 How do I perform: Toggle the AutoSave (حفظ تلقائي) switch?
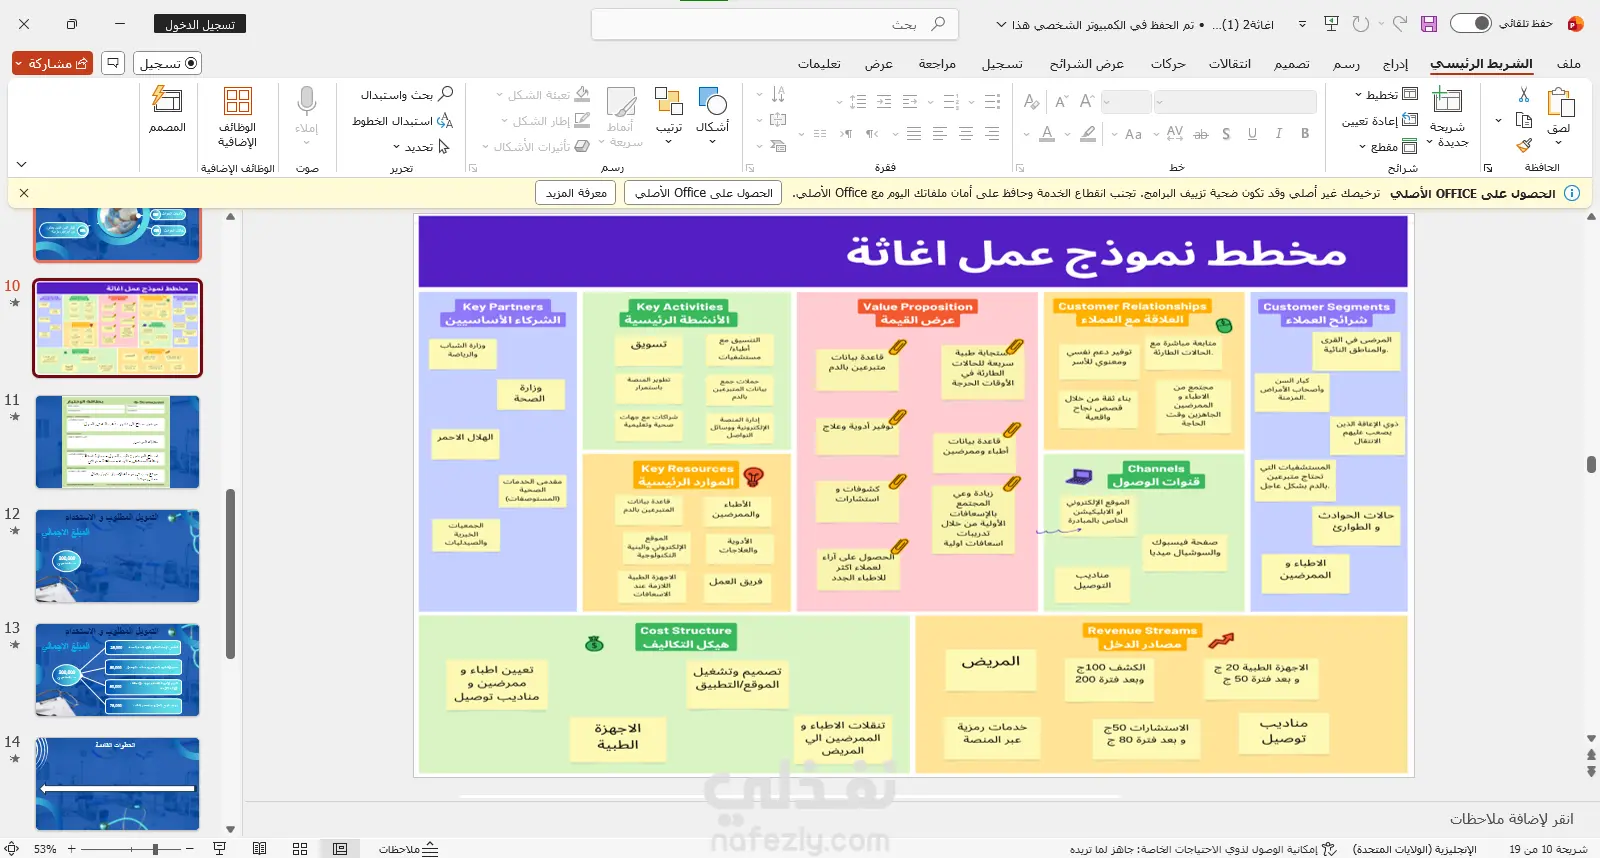1470,23
